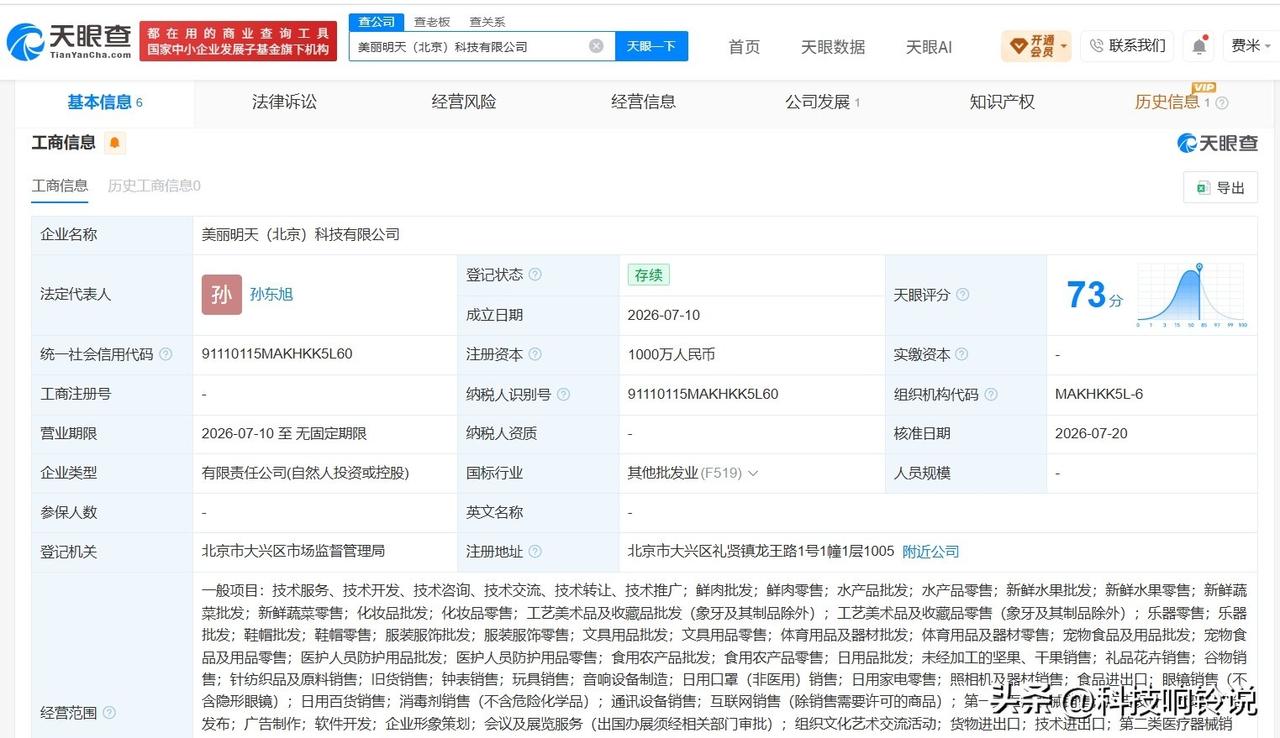This screenshot has width=1280, height=738.
Task: Select the 历史工商信息 sub-tab
Action: tap(154, 186)
